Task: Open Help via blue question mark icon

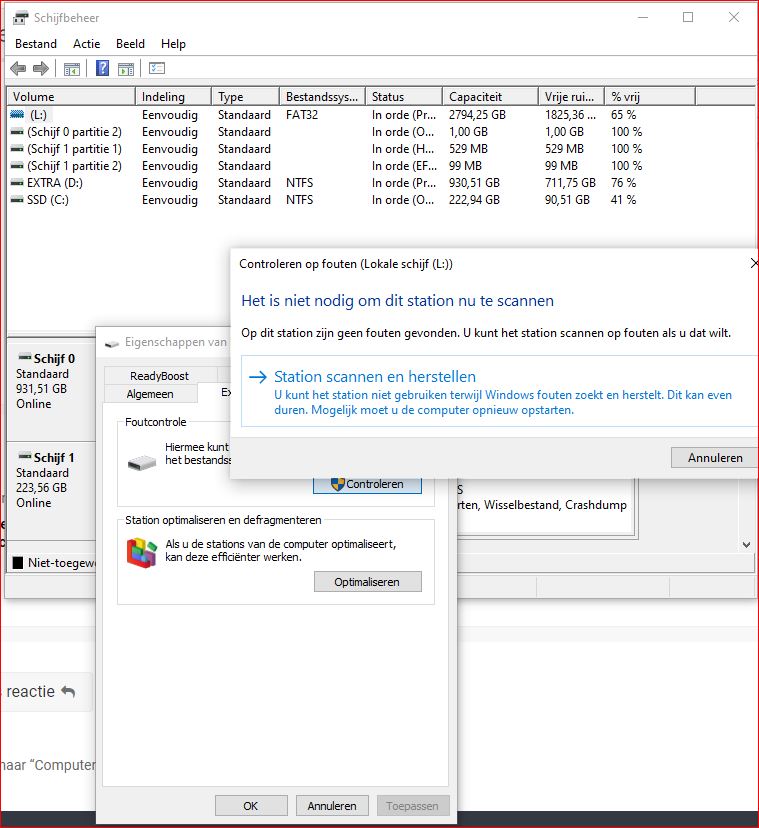Action: tap(102, 69)
